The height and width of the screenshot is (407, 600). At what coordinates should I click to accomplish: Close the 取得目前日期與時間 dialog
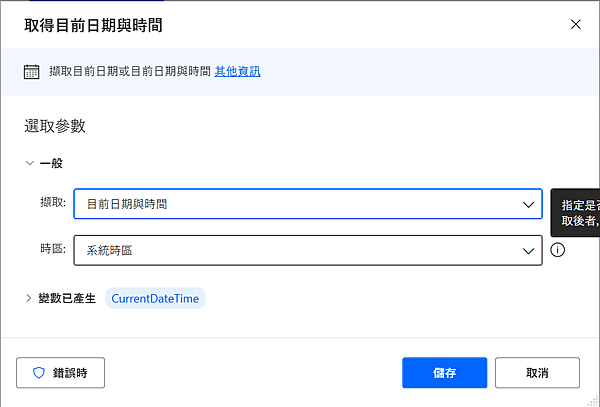tap(575, 24)
